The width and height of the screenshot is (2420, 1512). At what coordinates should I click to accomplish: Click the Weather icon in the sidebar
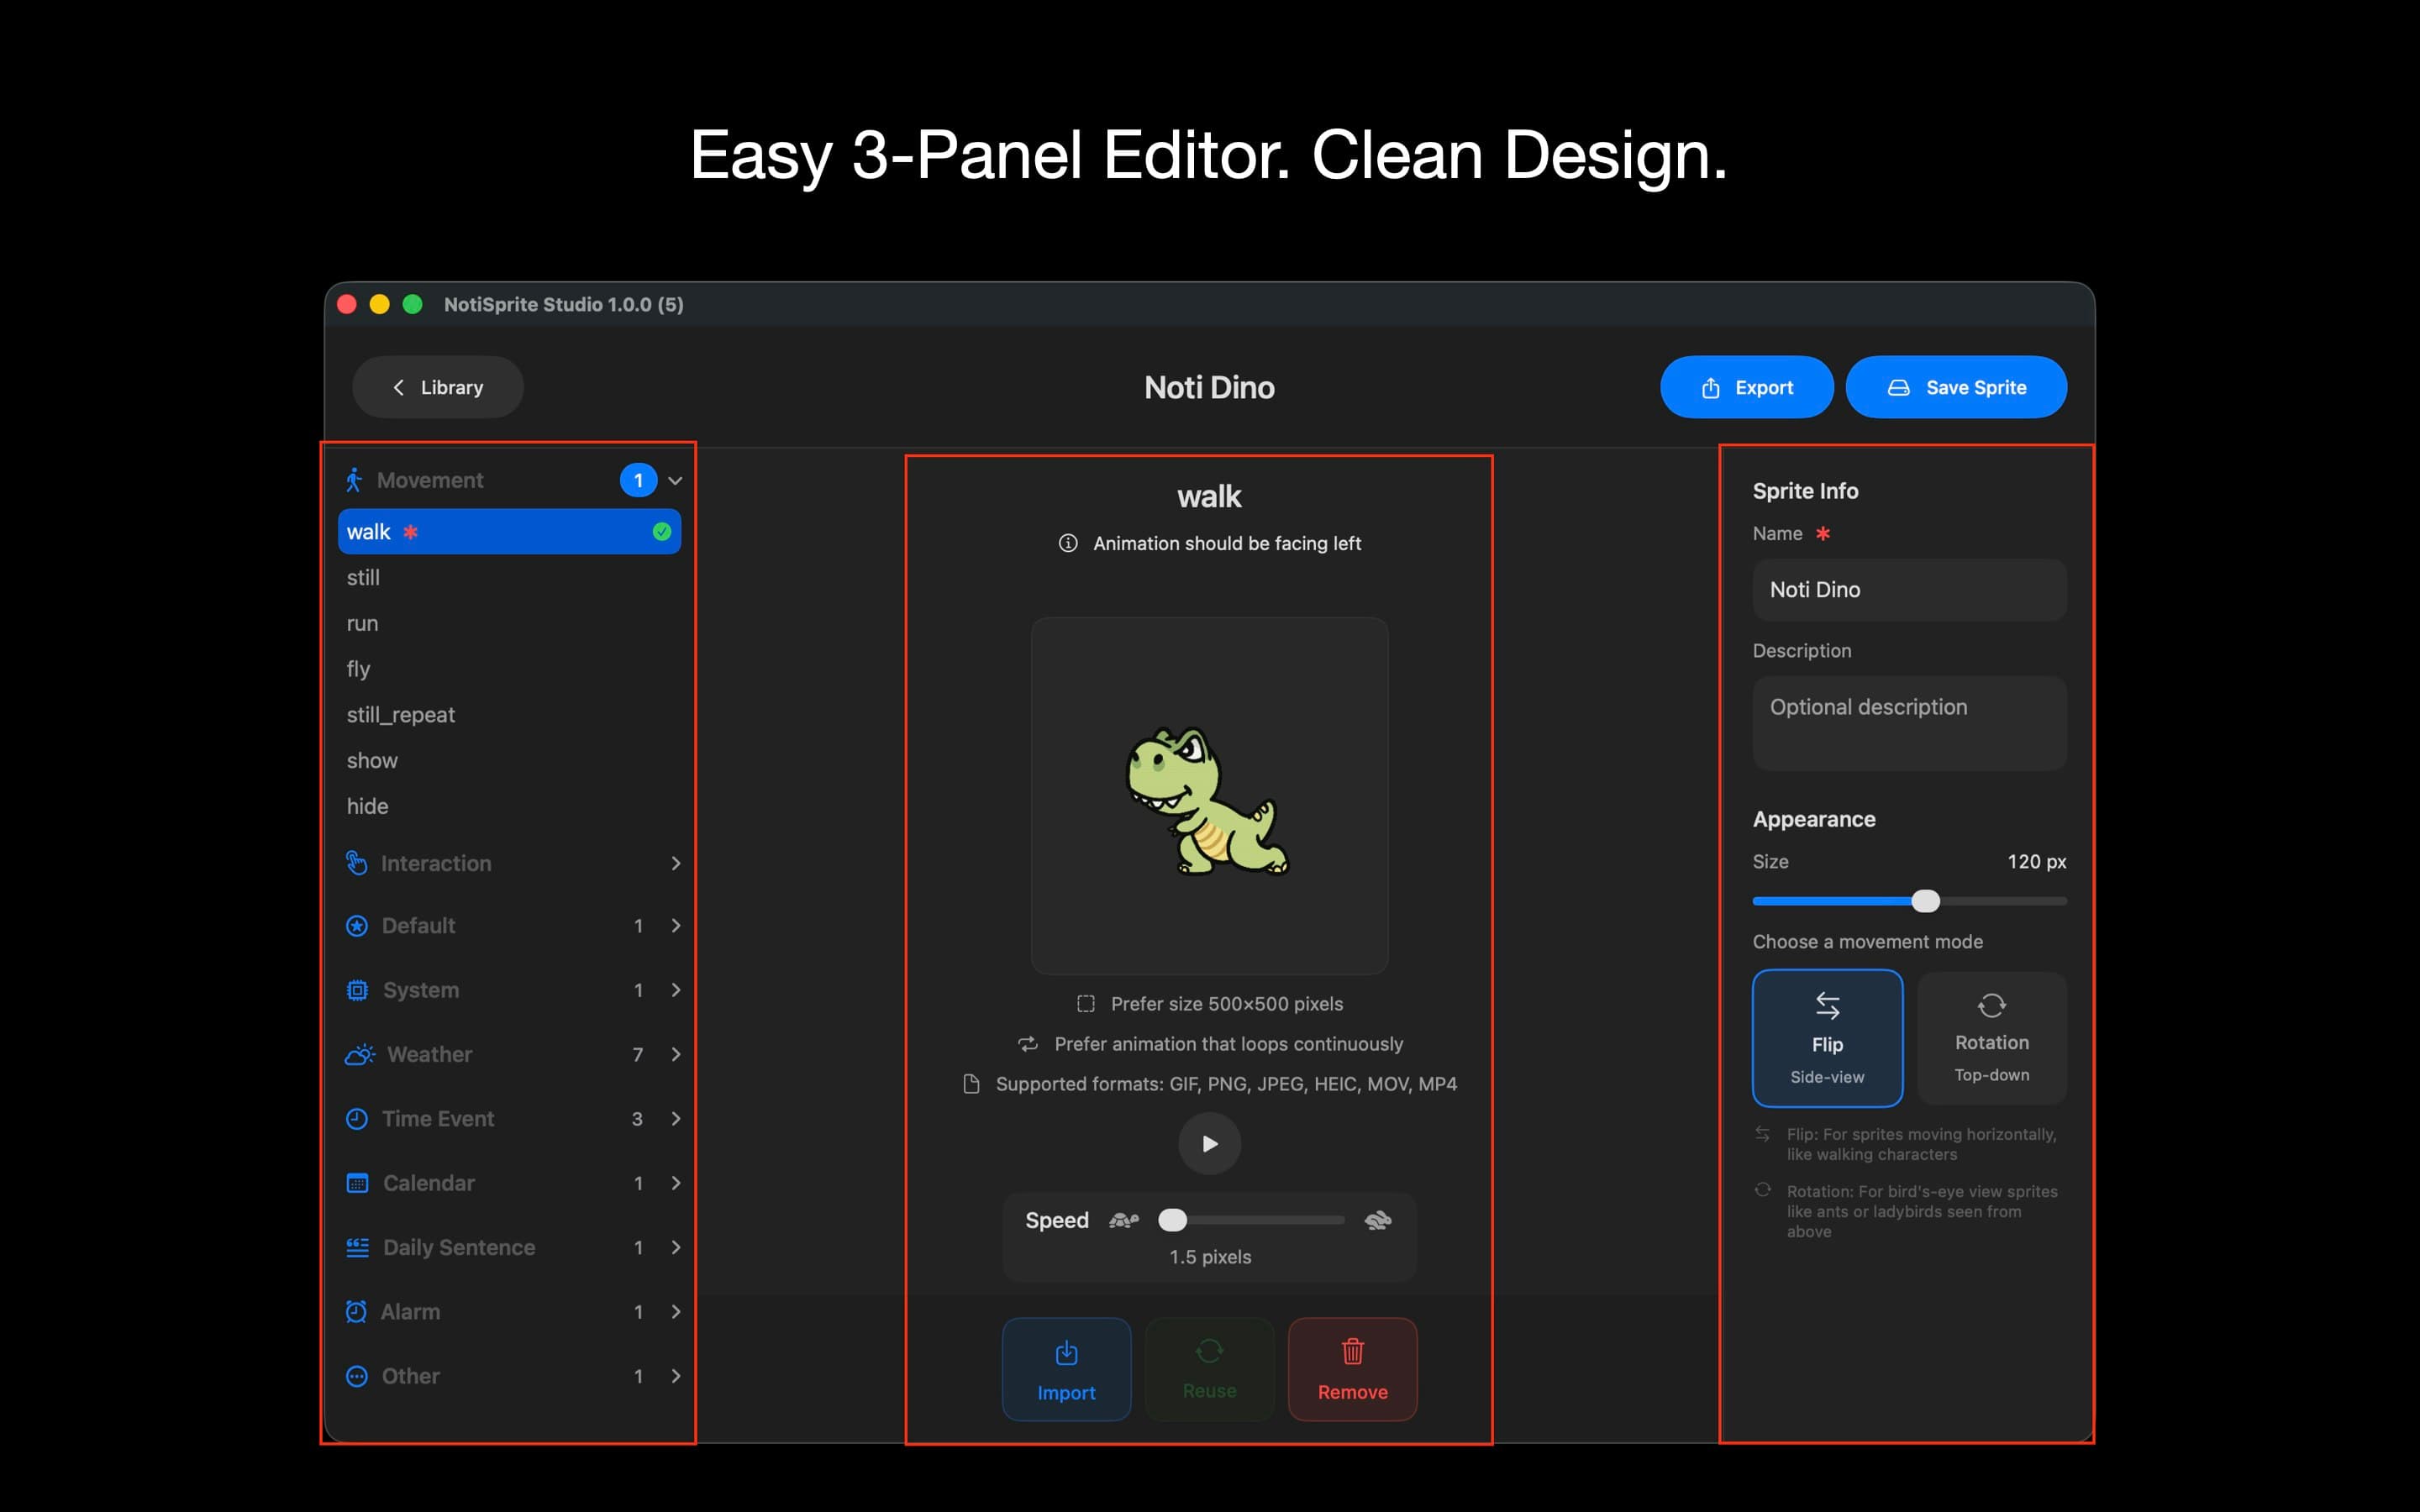(x=358, y=1054)
